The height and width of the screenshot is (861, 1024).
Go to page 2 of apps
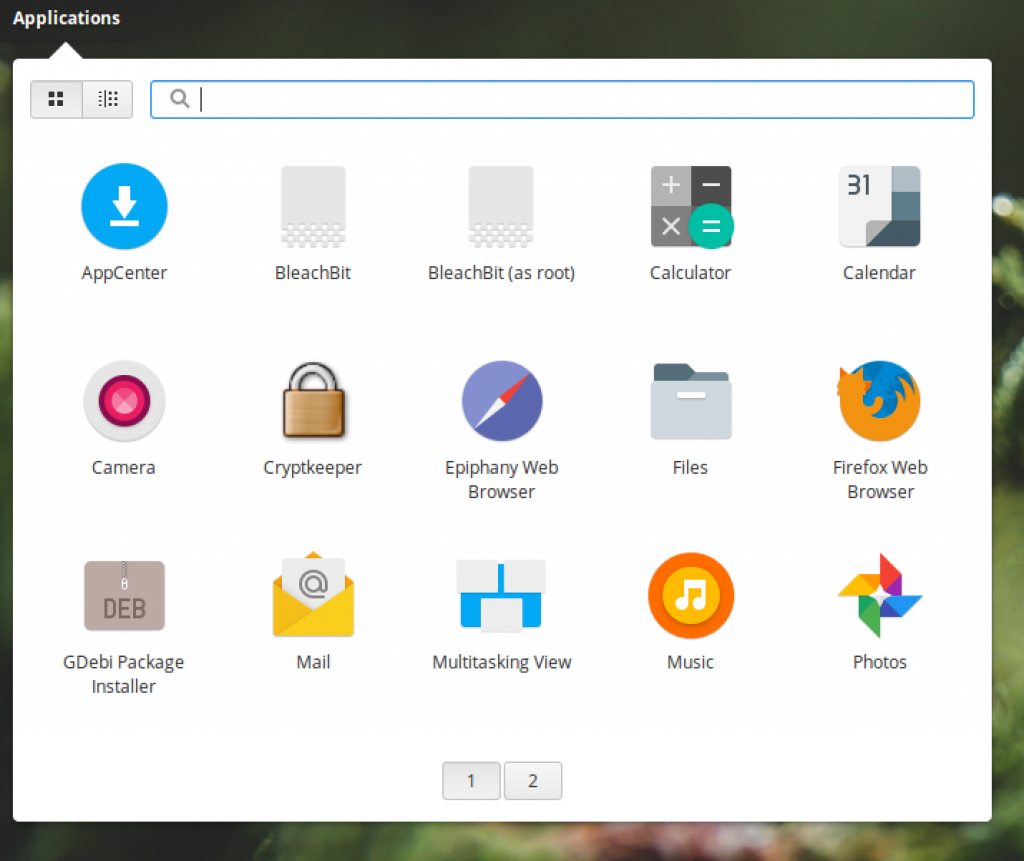pos(533,781)
